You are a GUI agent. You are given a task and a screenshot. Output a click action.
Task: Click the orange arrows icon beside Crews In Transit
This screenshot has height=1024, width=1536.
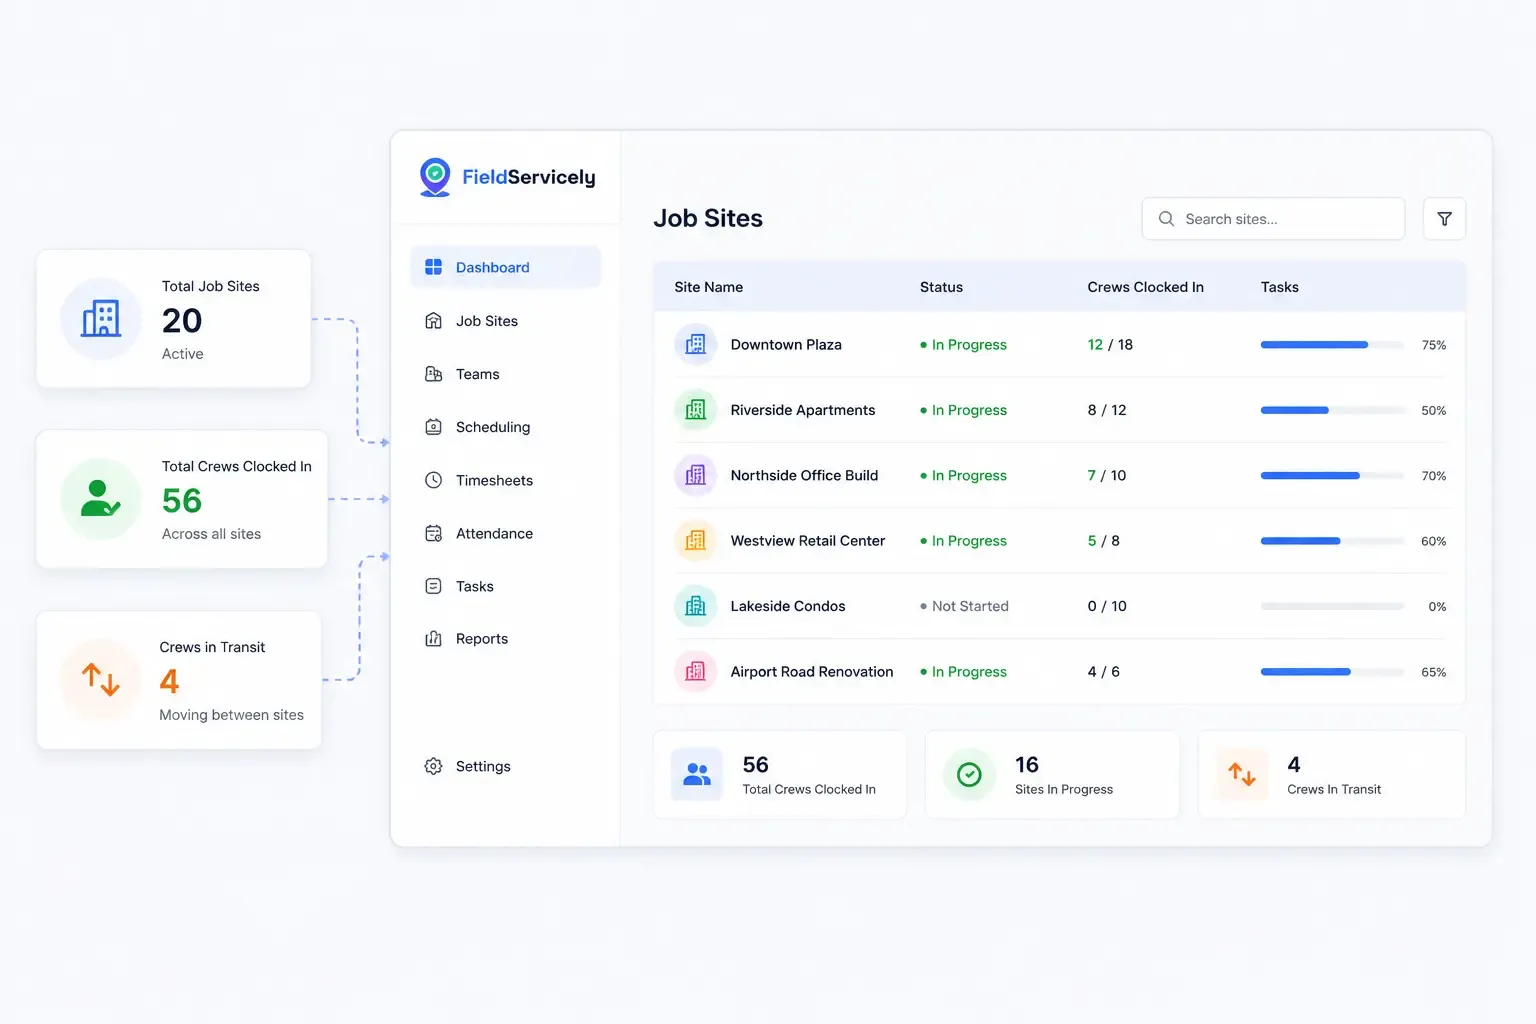coord(1242,775)
